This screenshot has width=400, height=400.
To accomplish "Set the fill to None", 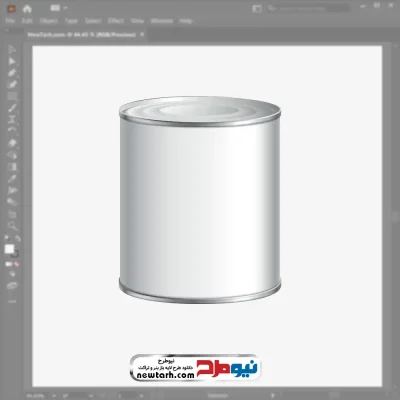I will click(16, 264).
